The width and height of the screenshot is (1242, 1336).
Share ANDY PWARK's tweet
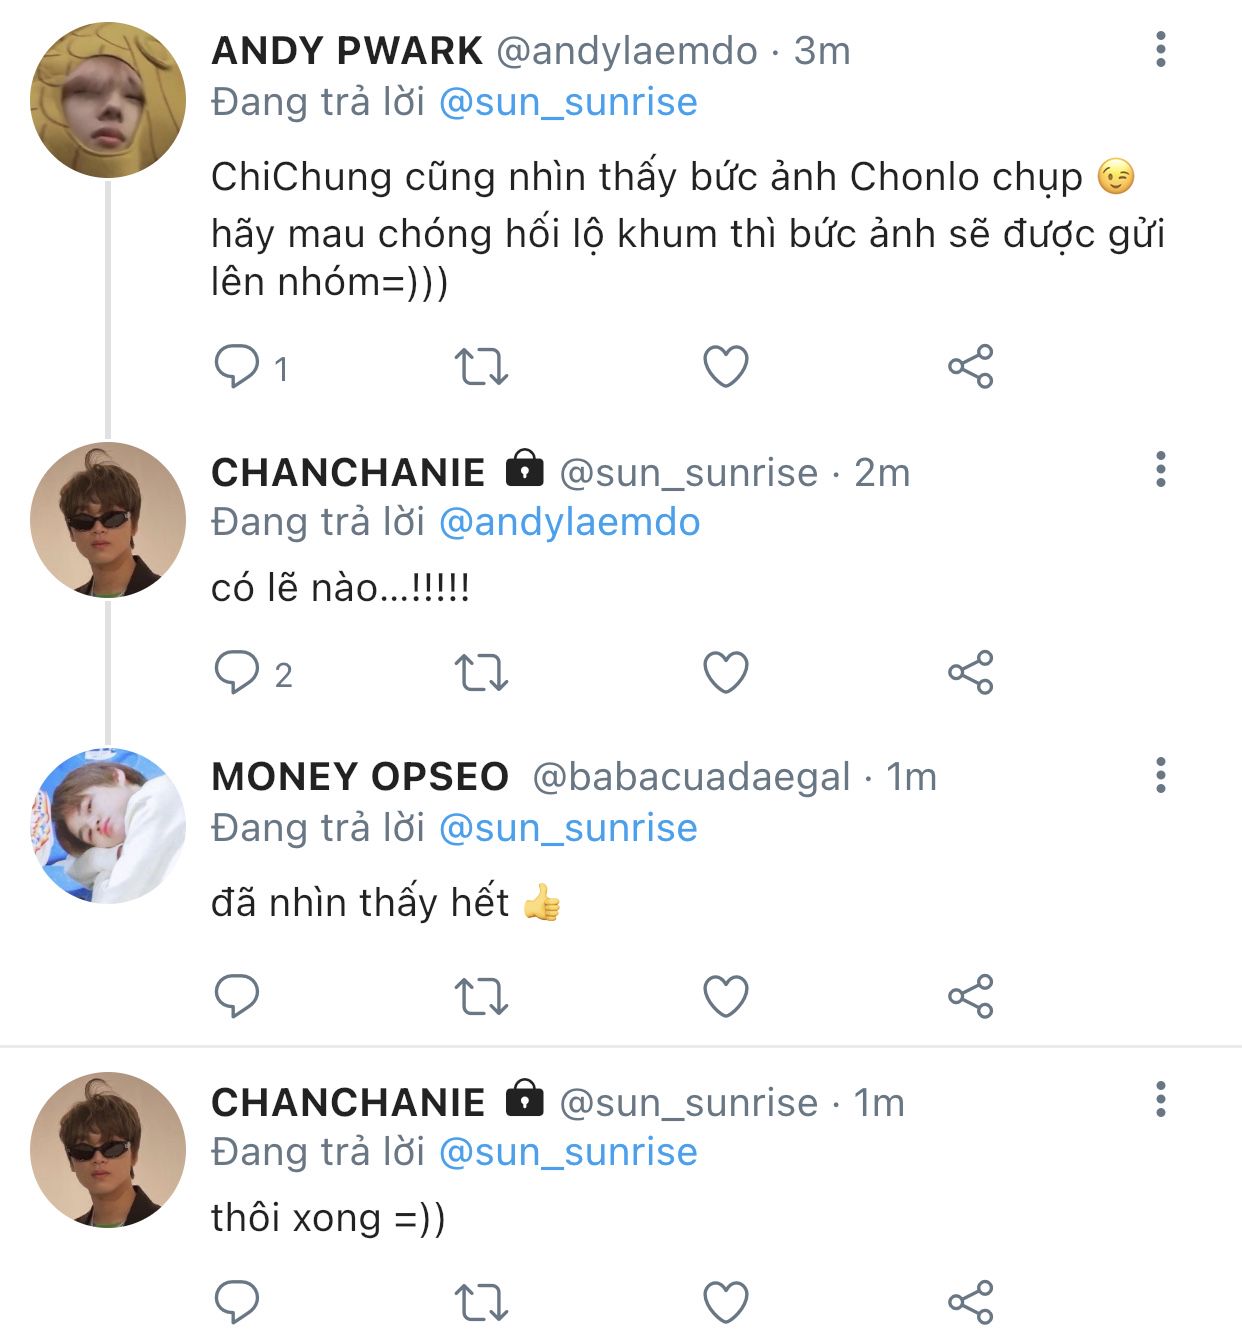pos(970,366)
